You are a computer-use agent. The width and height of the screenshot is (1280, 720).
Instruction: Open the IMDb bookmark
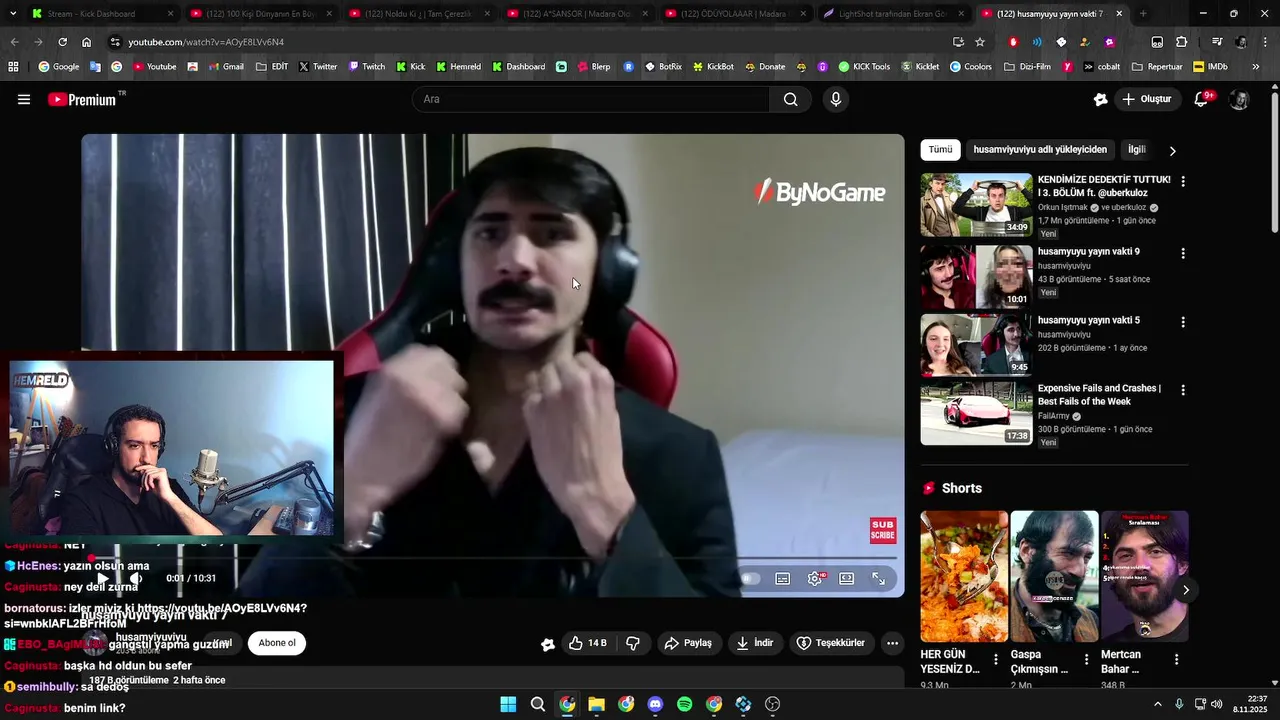point(1210,67)
